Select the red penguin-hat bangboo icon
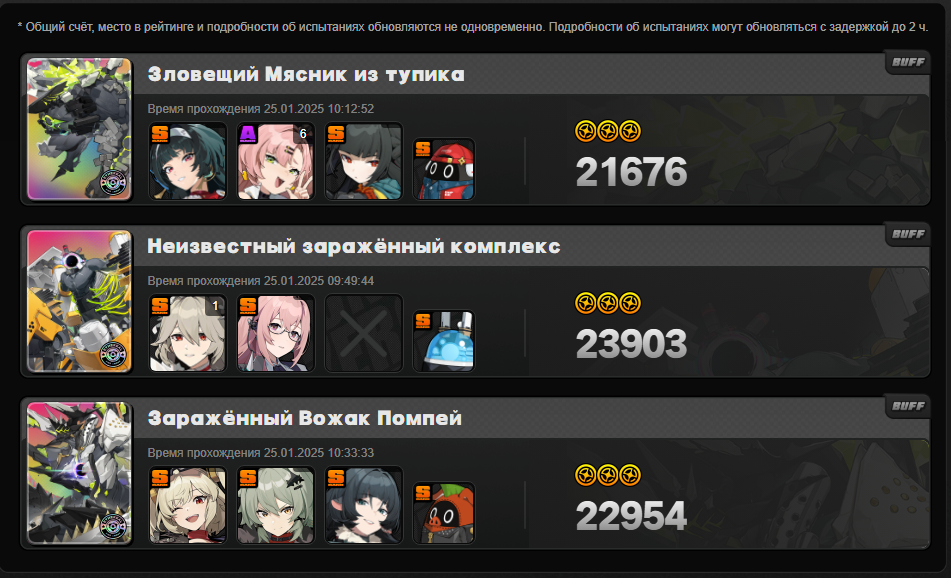The image size is (951, 578). pos(444,169)
